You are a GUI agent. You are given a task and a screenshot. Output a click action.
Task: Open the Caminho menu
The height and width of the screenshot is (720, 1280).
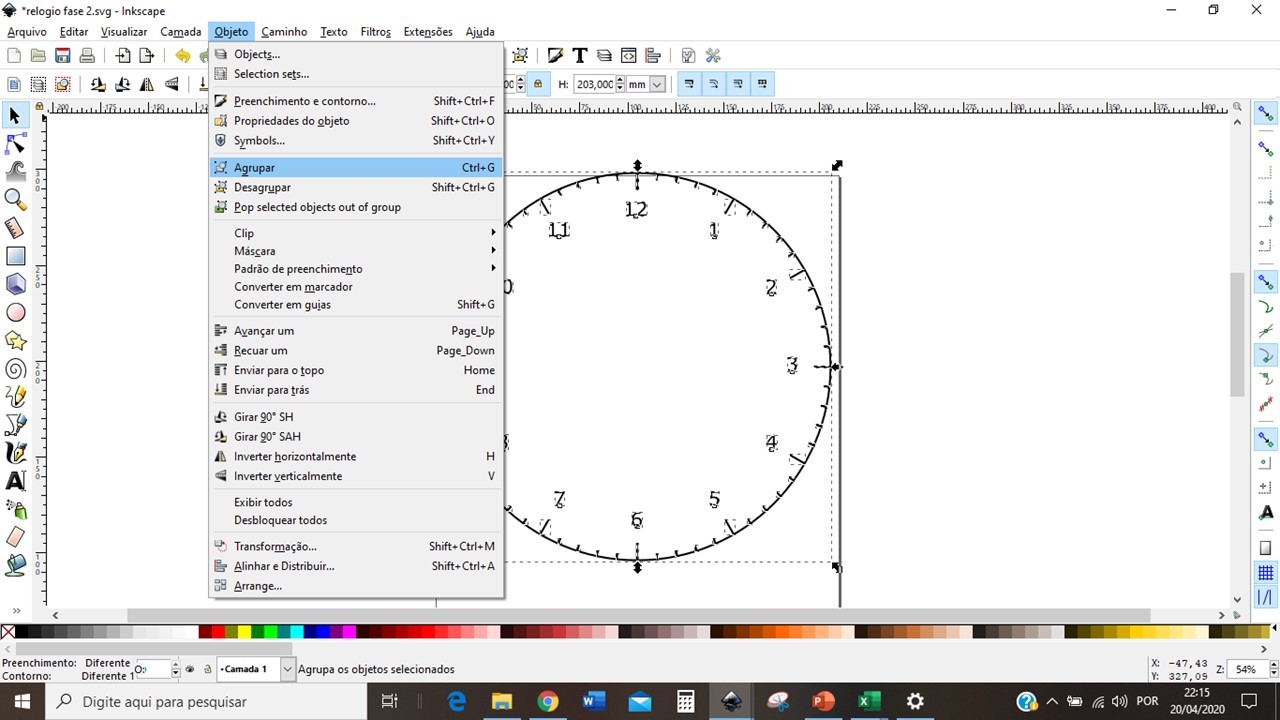[285, 32]
